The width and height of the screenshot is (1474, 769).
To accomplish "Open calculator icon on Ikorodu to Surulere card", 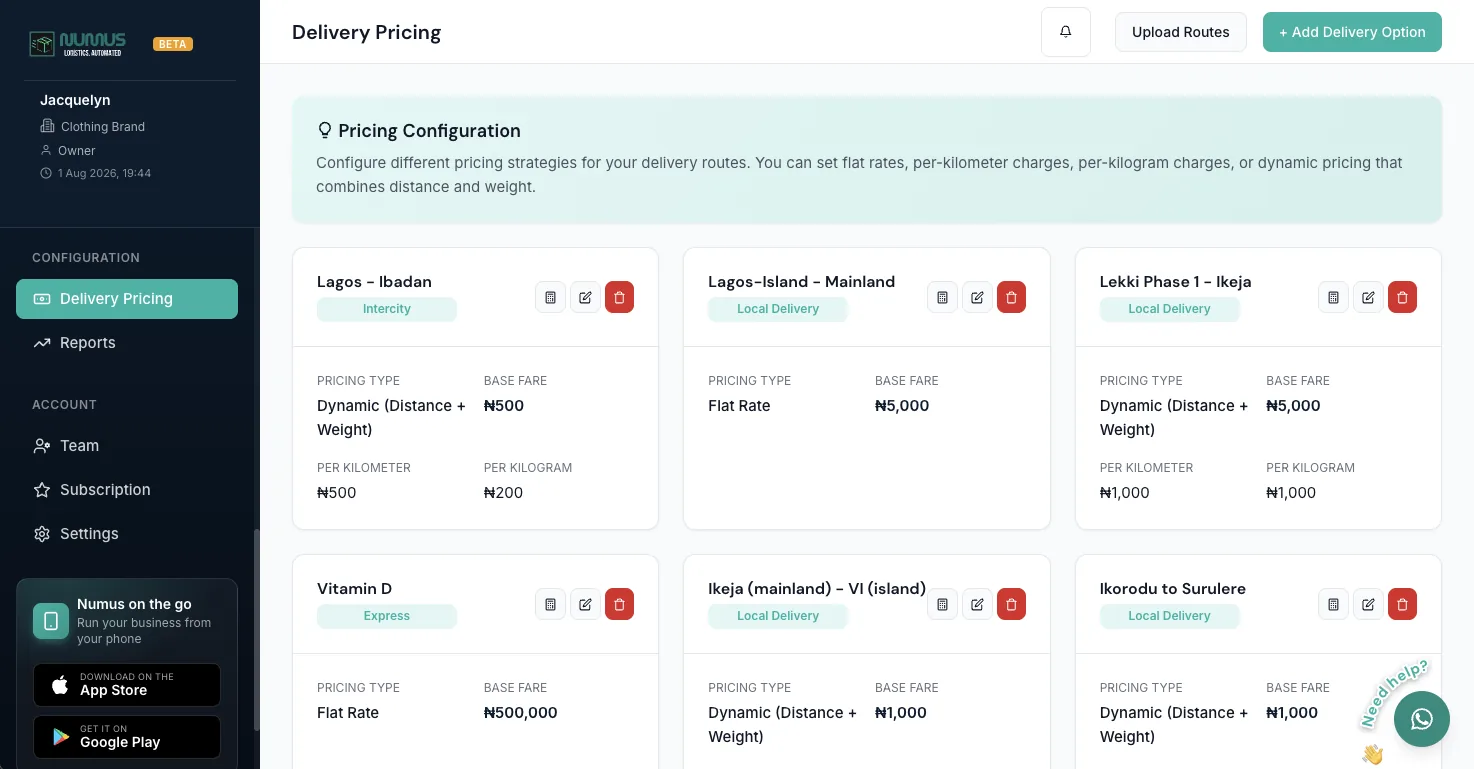I will tap(1333, 604).
